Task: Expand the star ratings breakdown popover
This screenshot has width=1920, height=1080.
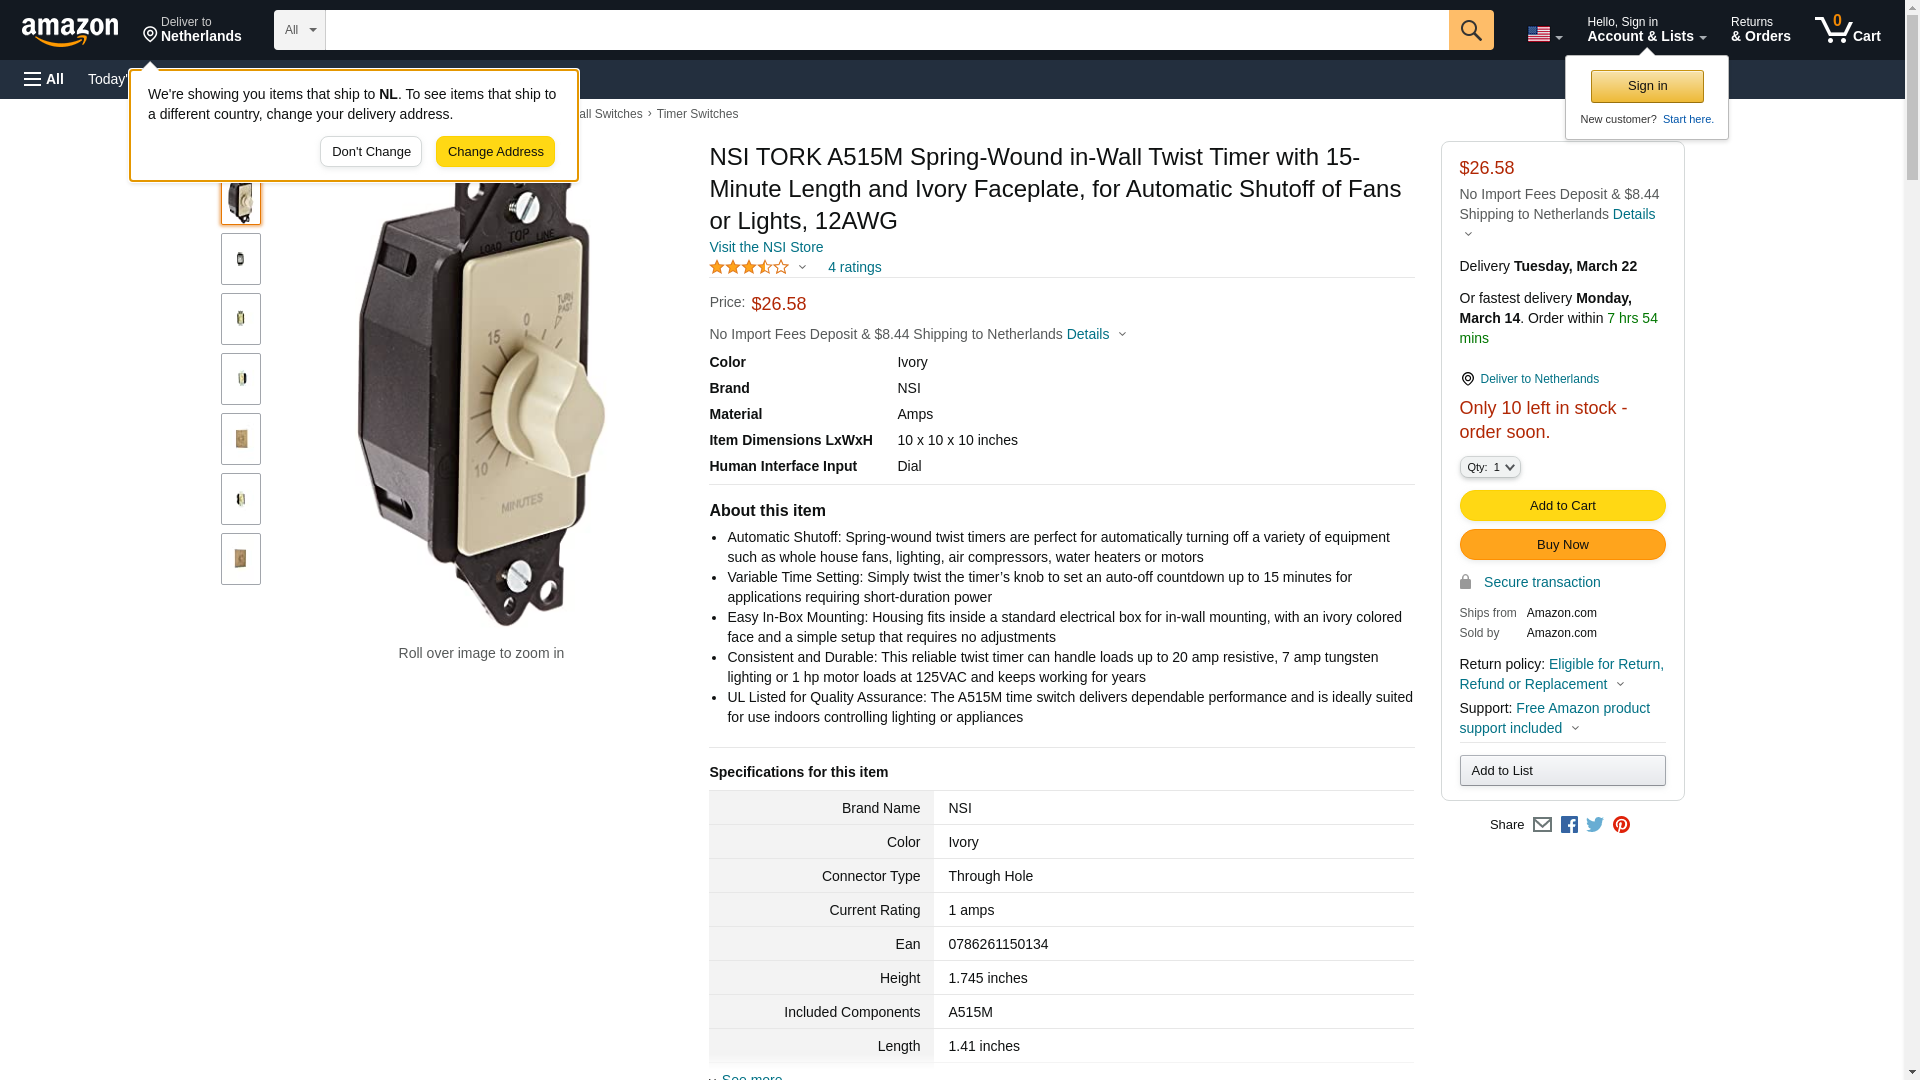Action: click(x=759, y=267)
